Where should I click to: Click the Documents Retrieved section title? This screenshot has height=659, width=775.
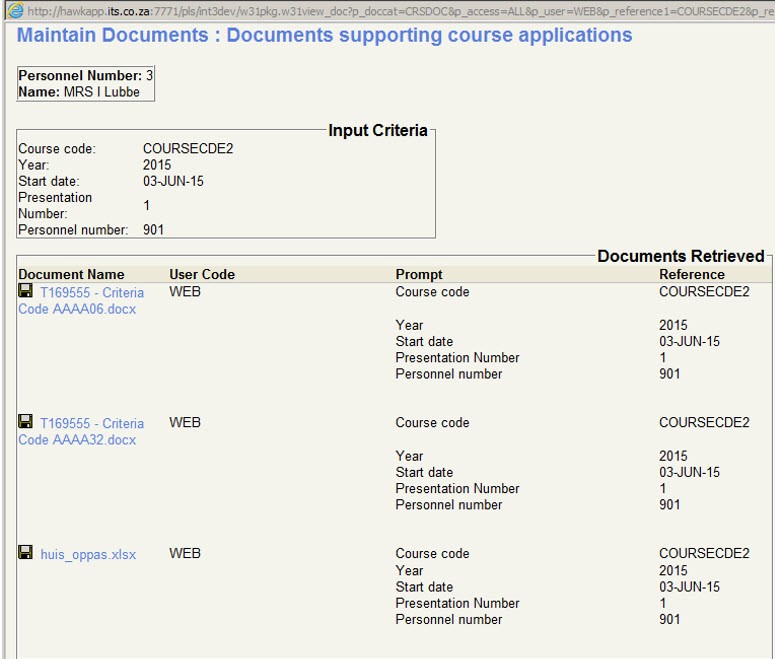pyautogui.click(x=681, y=256)
